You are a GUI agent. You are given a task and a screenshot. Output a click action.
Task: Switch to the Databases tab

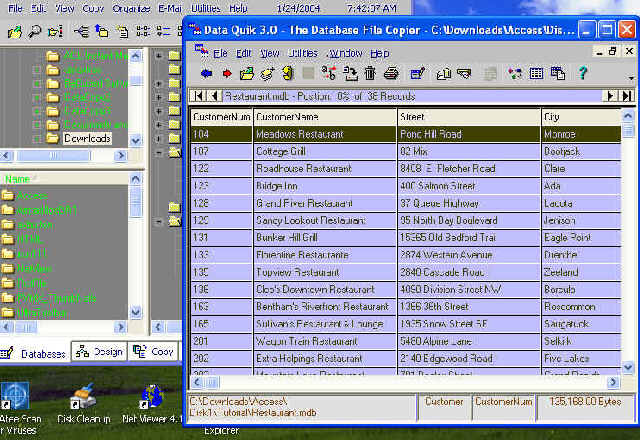[35, 353]
